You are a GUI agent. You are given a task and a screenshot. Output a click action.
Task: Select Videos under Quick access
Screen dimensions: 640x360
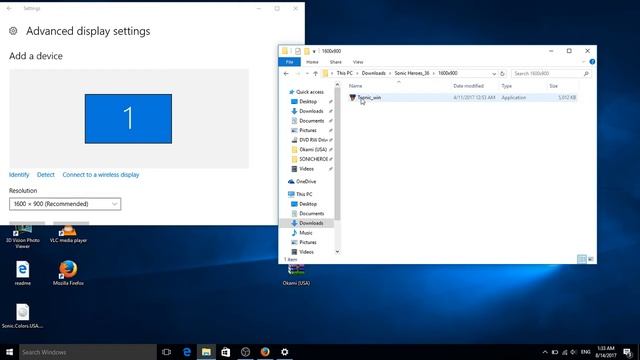point(307,169)
